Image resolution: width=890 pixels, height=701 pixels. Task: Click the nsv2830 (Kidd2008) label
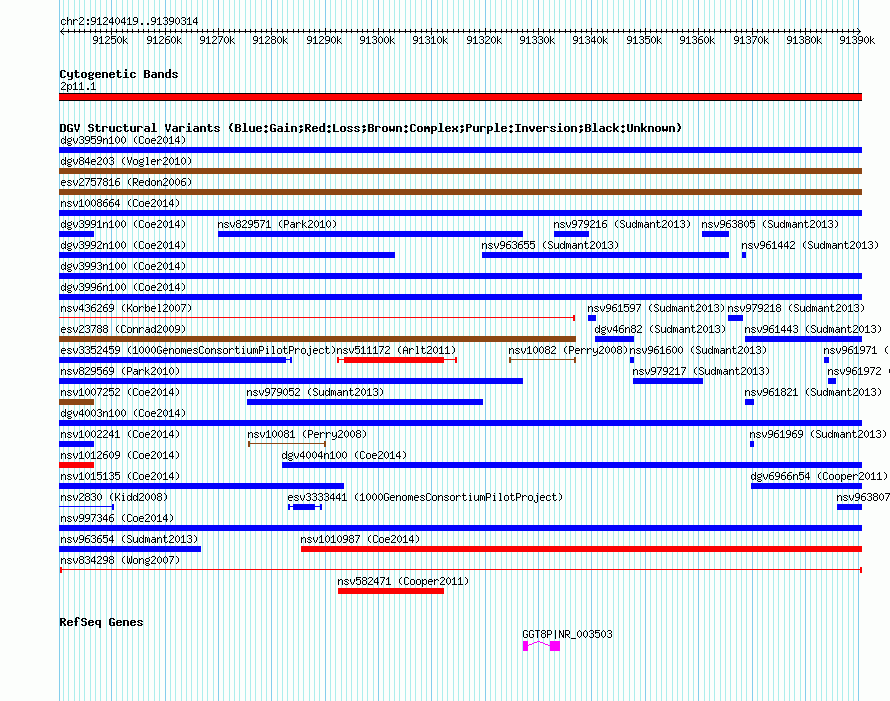(x=114, y=497)
